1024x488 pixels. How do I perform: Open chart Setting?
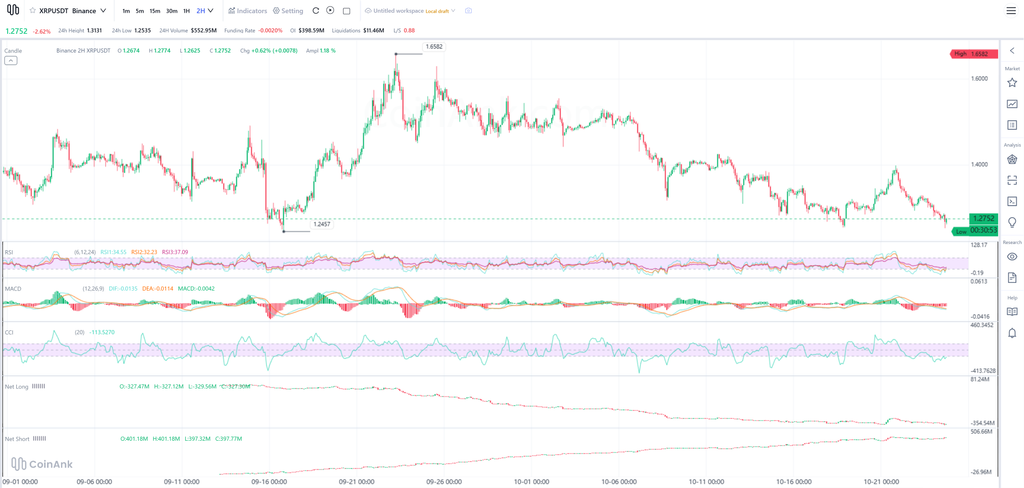pos(288,10)
